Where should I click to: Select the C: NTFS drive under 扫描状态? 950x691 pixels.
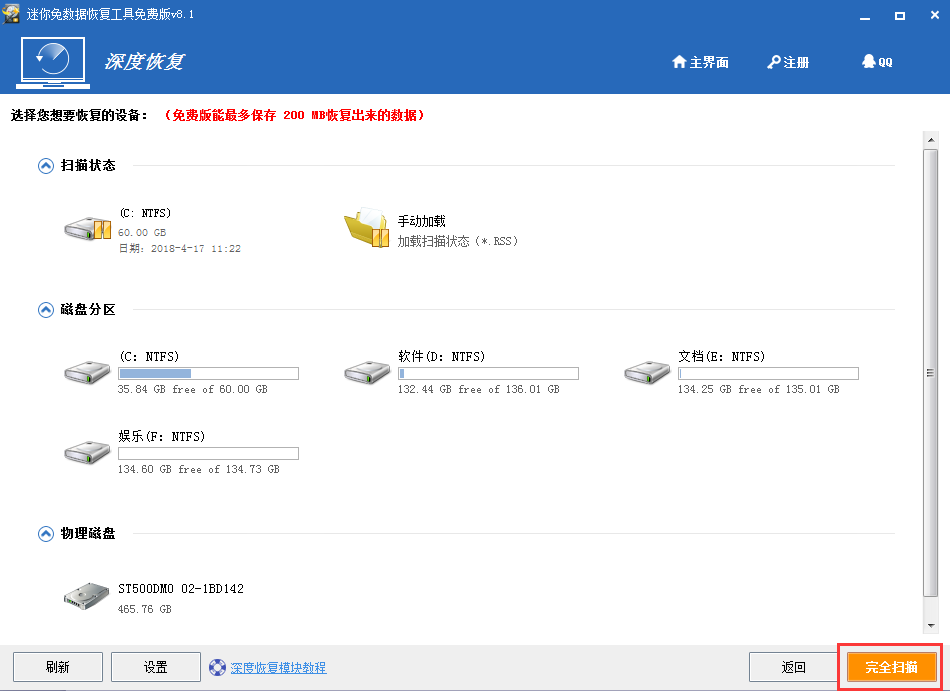click(88, 228)
